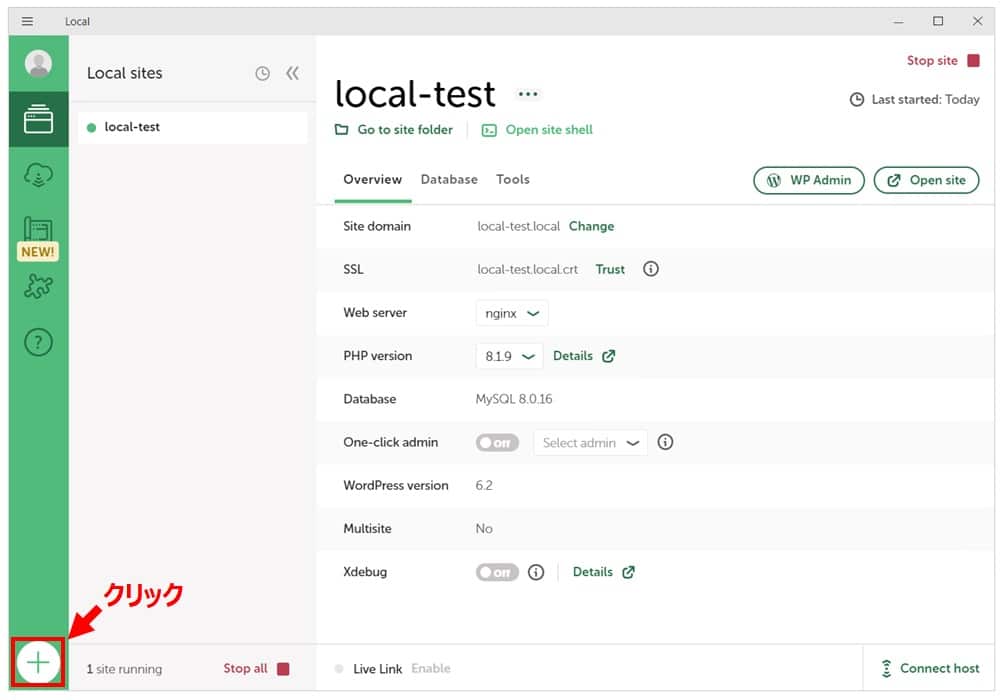This screenshot has height=700, width=1000.
Task: Trust the SSL certificate
Action: pyautogui.click(x=610, y=270)
